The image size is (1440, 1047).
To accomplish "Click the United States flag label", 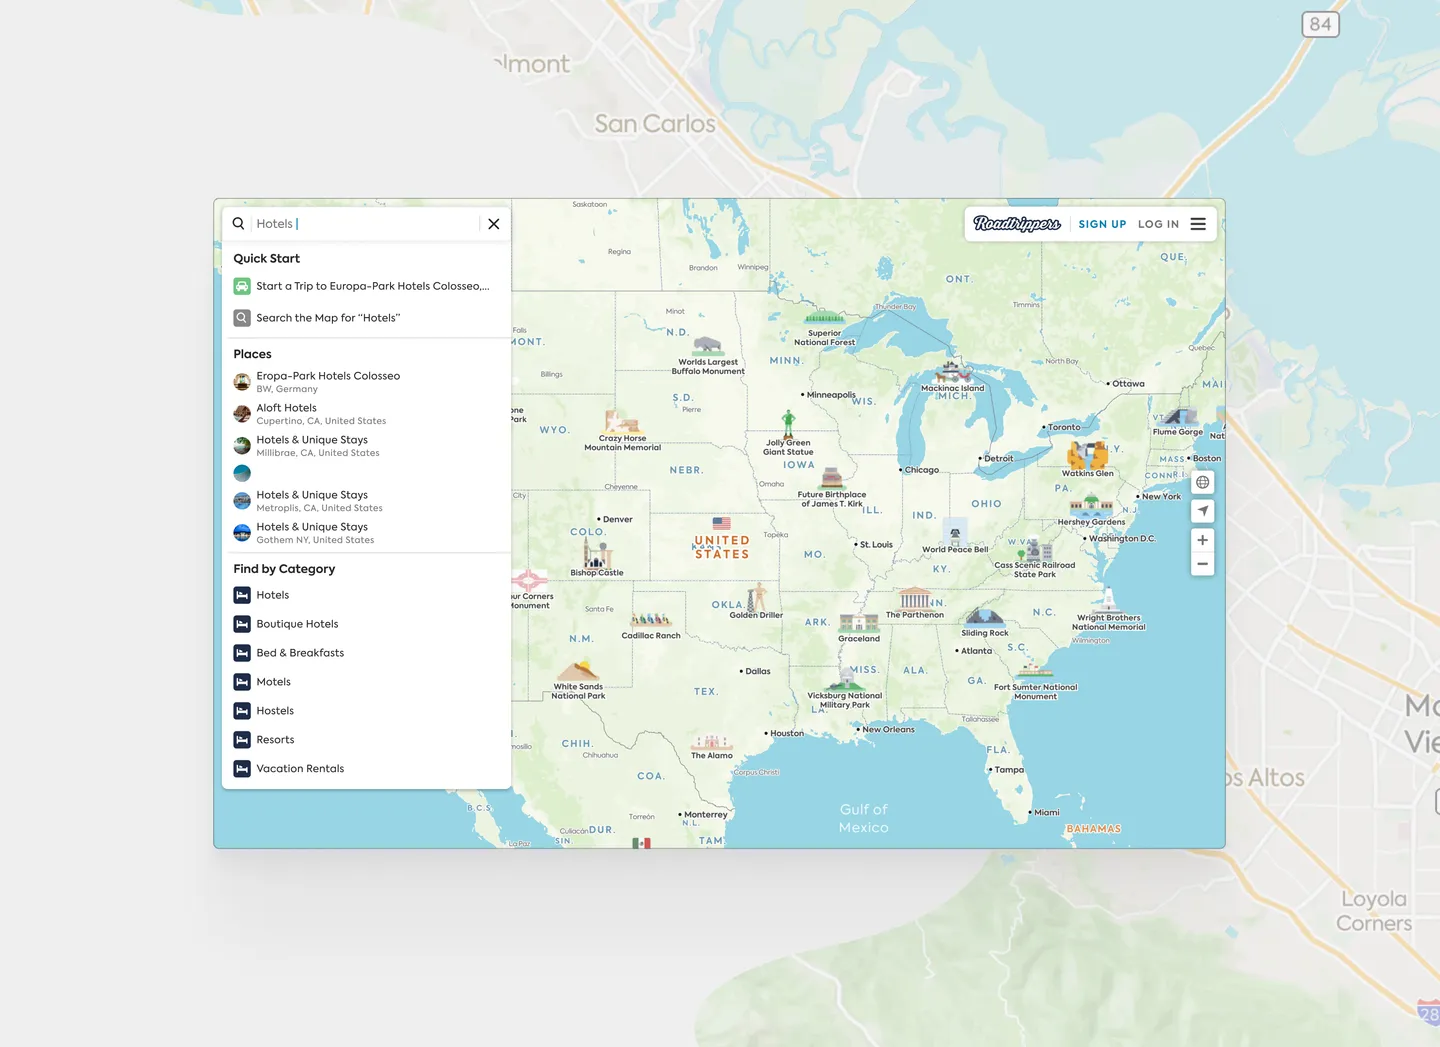I will [x=722, y=539].
